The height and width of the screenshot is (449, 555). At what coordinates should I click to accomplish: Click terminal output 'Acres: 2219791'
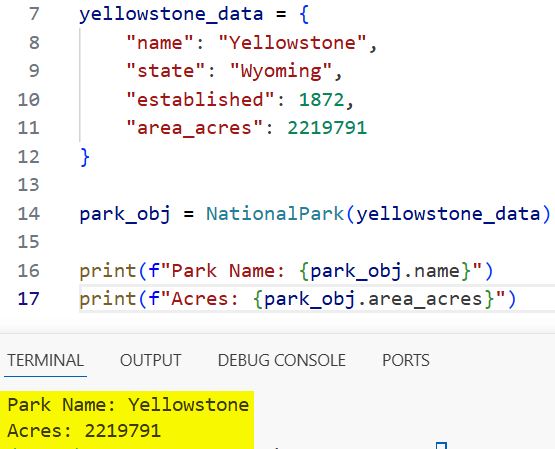coord(84,431)
